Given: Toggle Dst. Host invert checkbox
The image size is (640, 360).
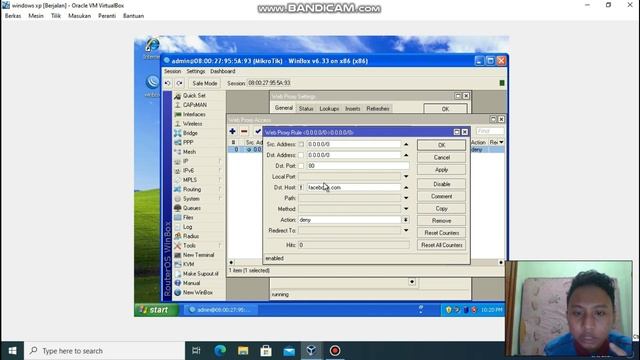Looking at the screenshot, I should click(x=301, y=188).
